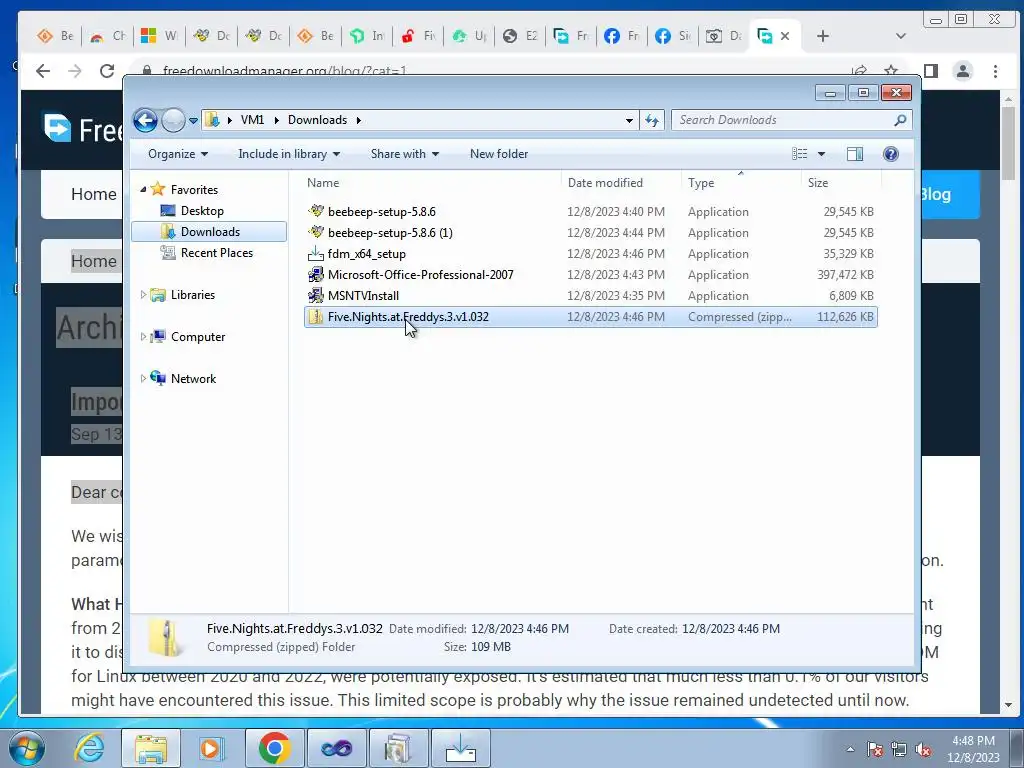Open the Organize menu
Screen dimensions: 1024x768
coord(178,154)
